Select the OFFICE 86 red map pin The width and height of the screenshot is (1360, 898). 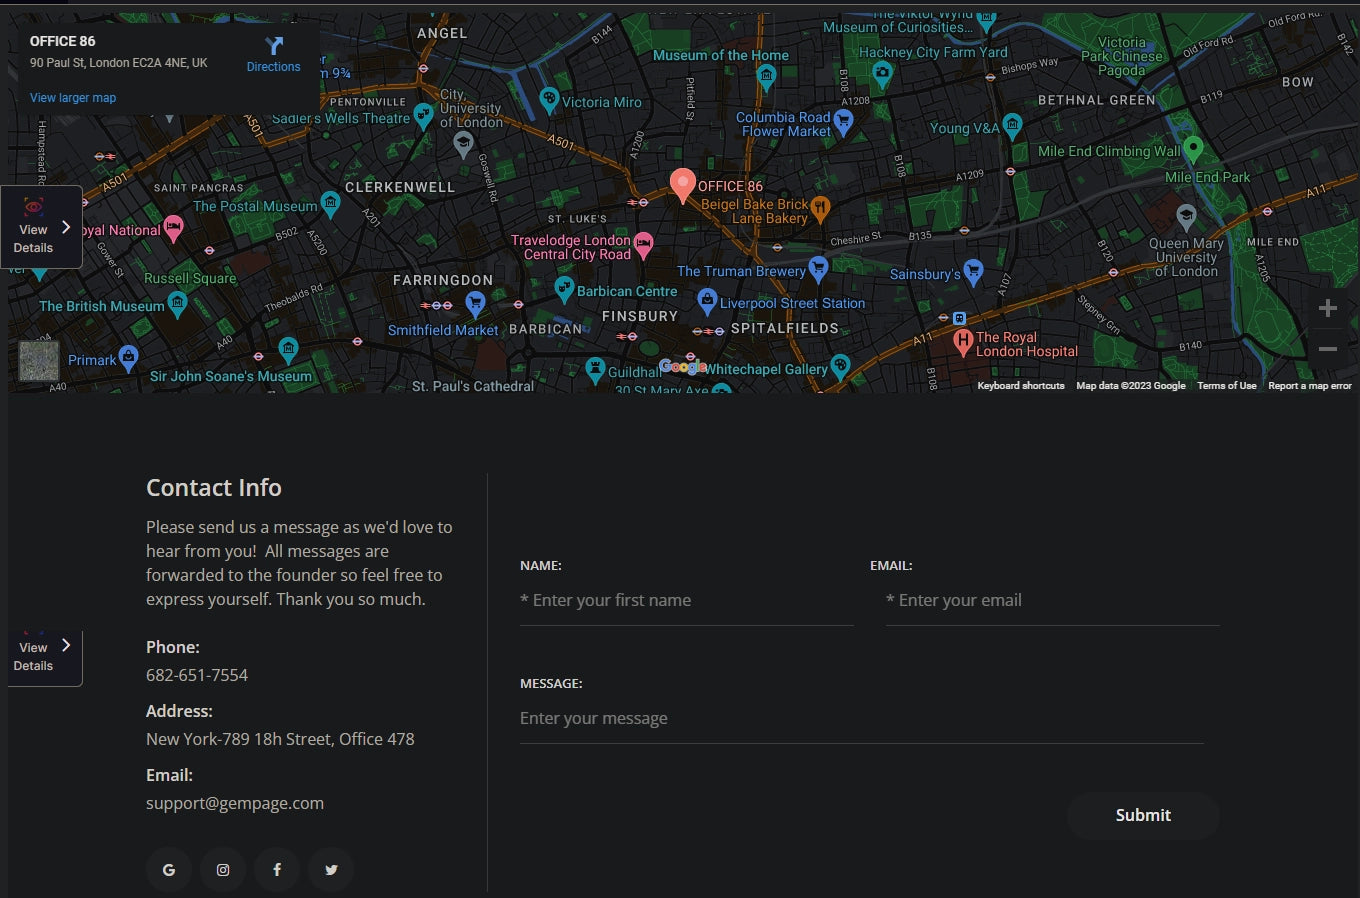point(682,186)
